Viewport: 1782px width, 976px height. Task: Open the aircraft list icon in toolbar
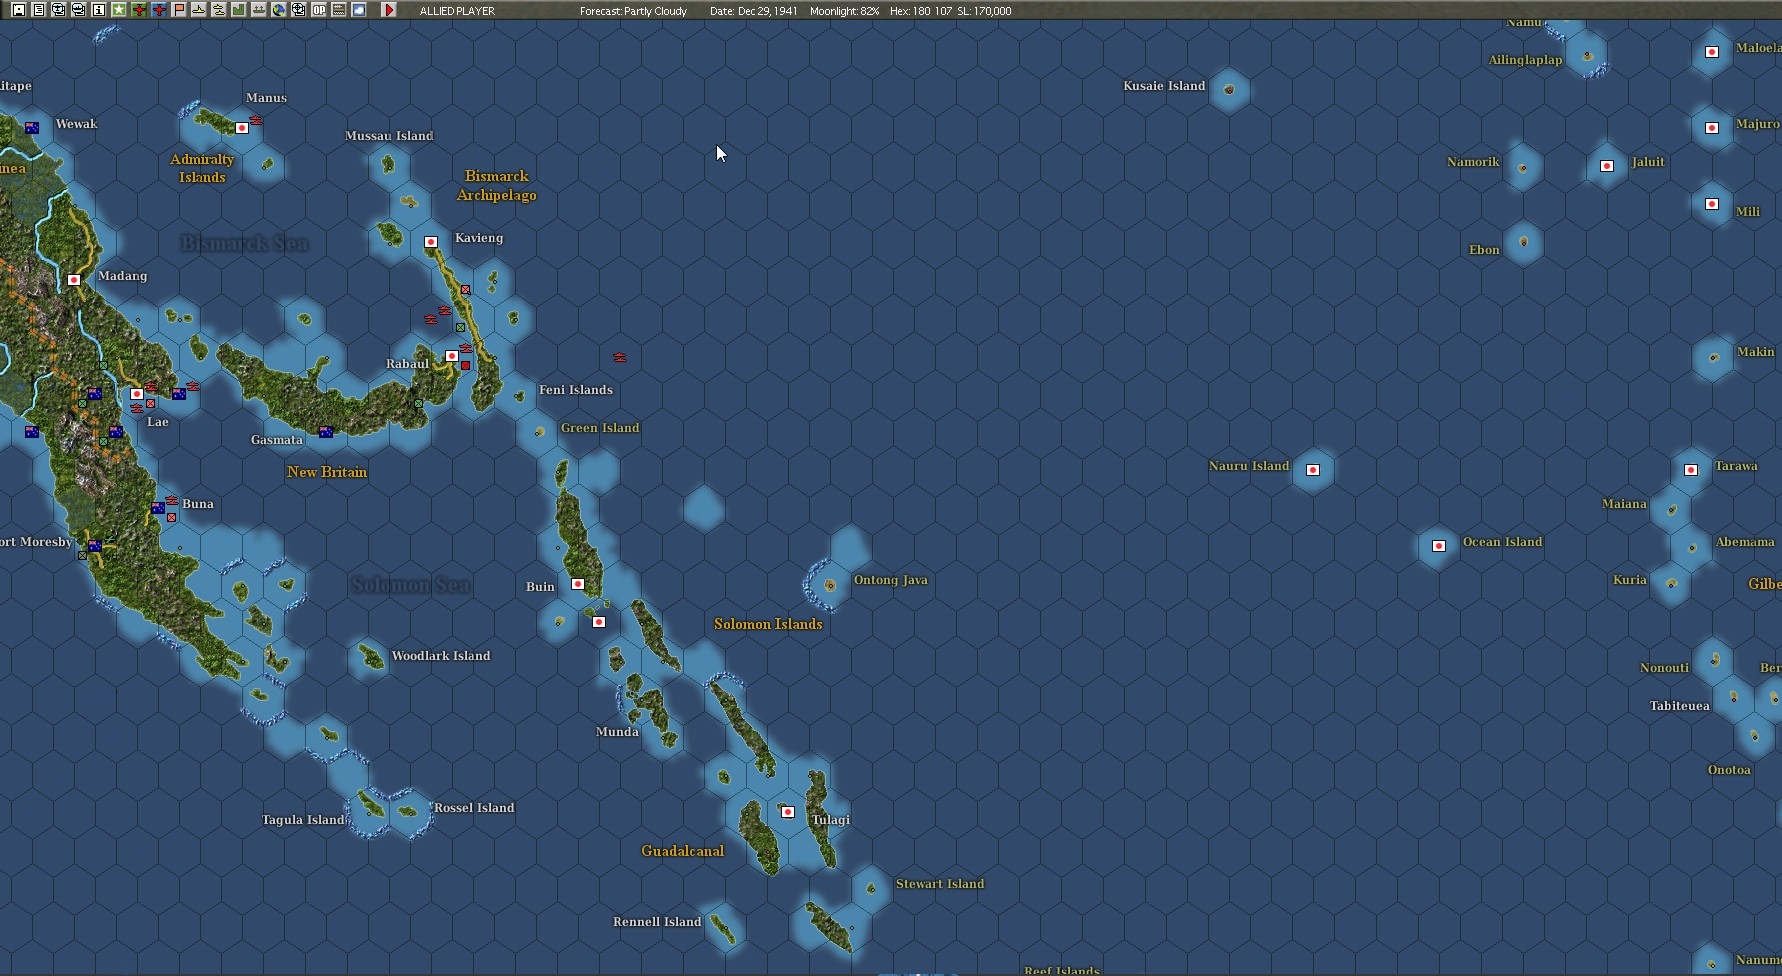59,10
